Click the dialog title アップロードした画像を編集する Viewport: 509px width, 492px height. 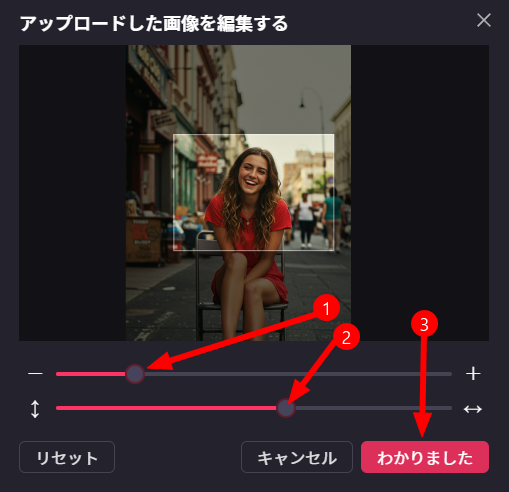coord(154,23)
